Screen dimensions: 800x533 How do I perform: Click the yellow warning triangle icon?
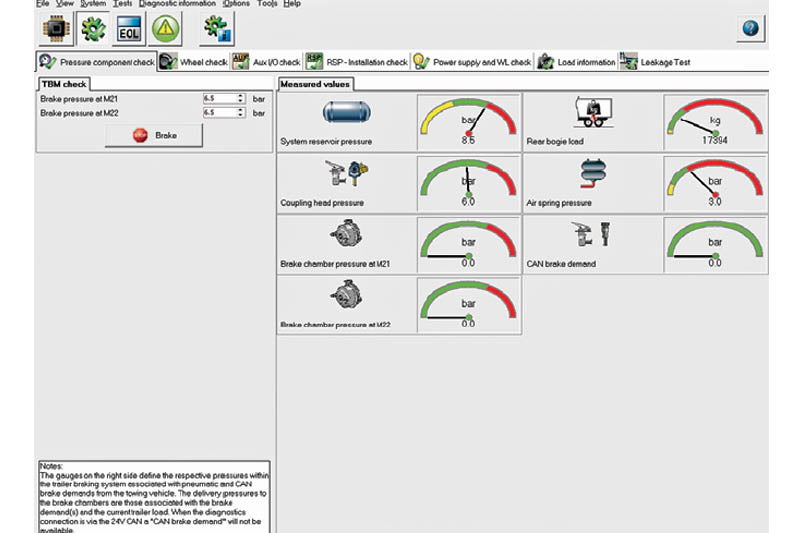165,29
